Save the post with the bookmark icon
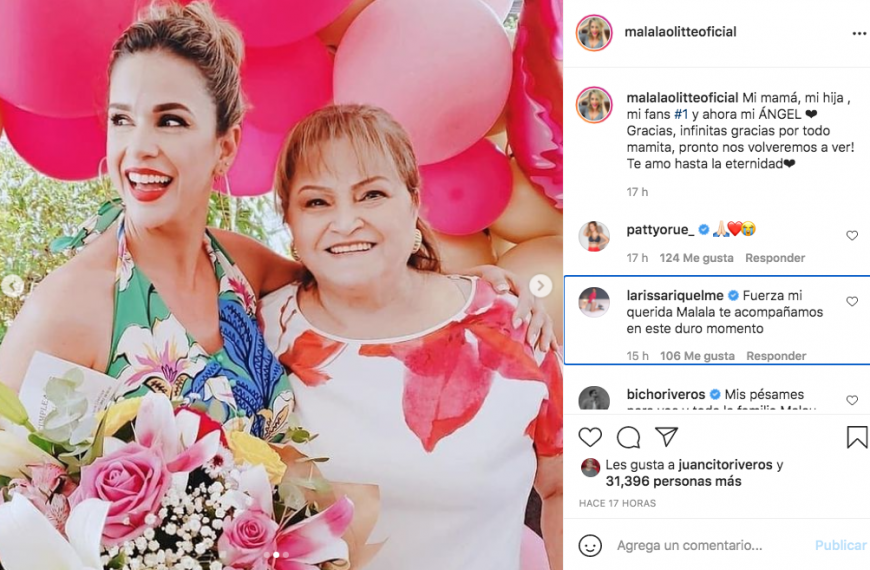The width and height of the screenshot is (870, 570). coord(857,437)
